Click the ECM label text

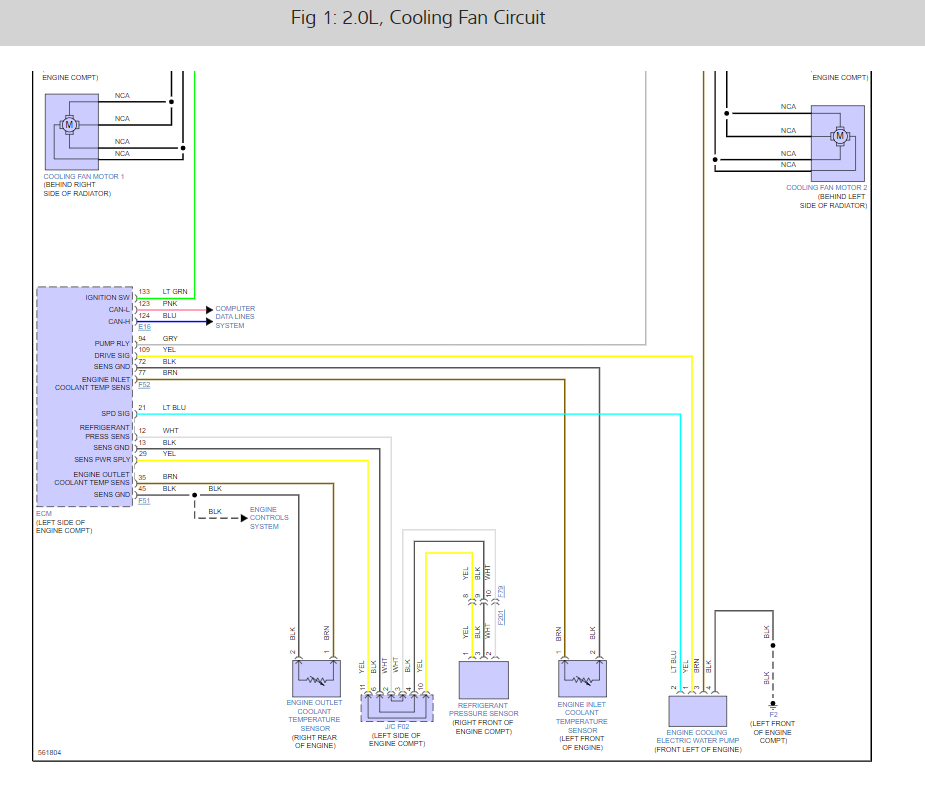pos(44,514)
